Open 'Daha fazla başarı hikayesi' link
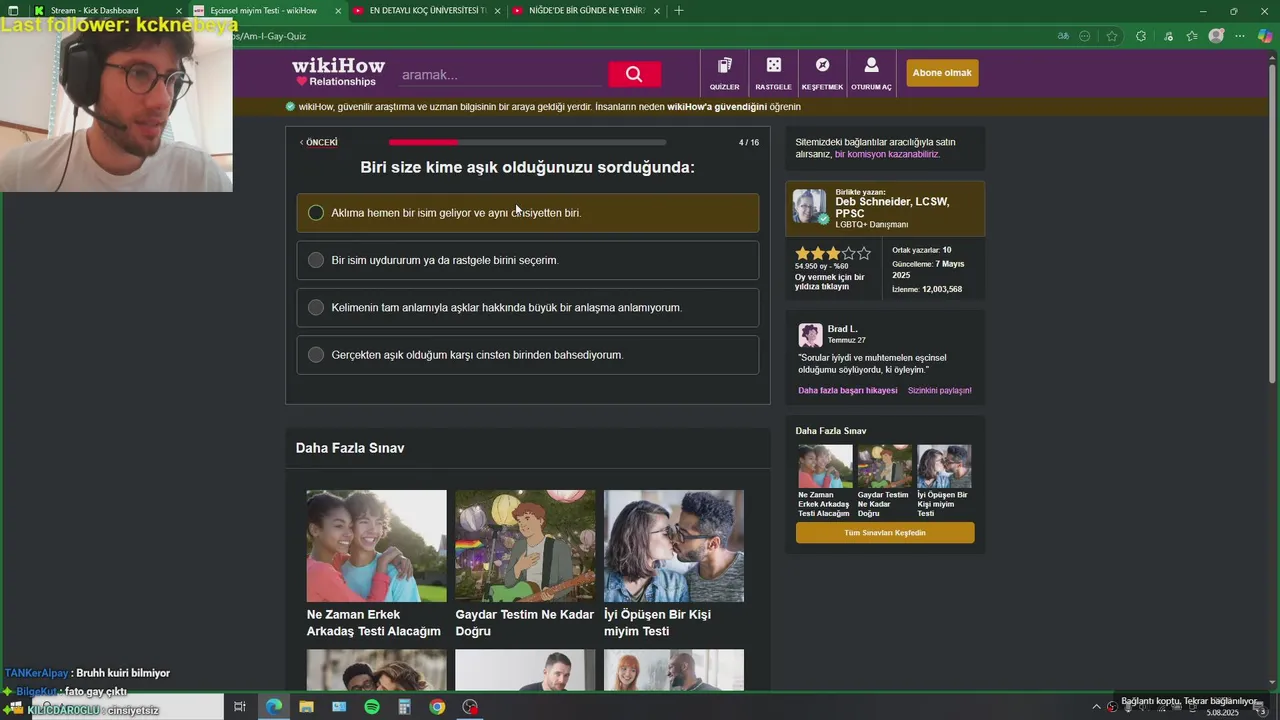The width and height of the screenshot is (1280, 720). point(847,391)
